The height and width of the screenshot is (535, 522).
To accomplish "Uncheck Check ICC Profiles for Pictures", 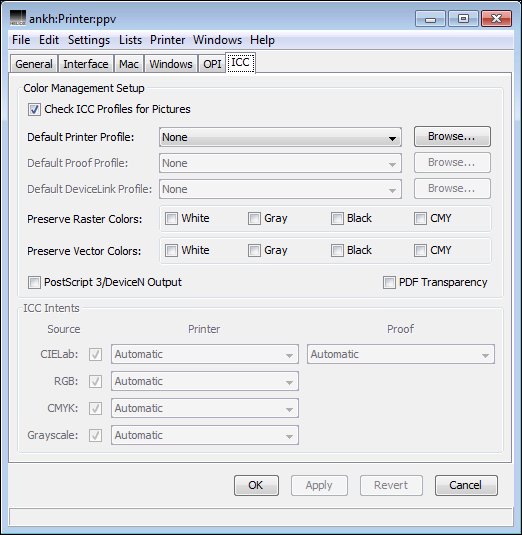I will (x=34, y=110).
